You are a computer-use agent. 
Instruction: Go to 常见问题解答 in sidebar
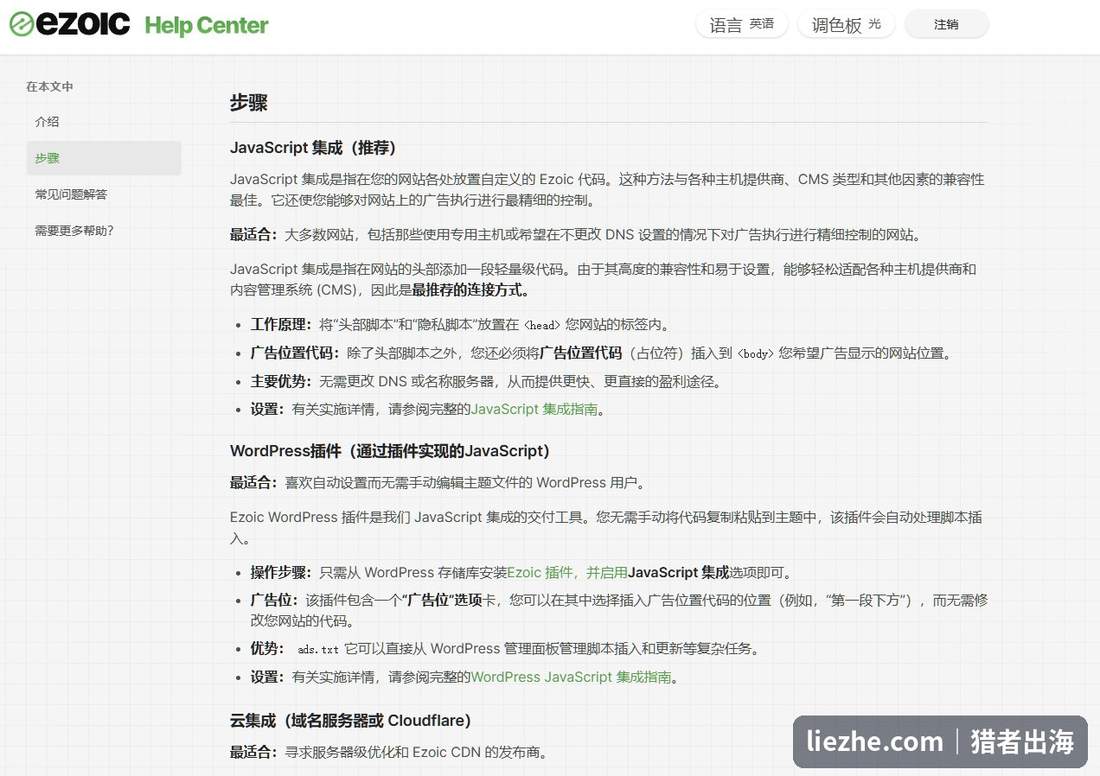click(x=71, y=194)
